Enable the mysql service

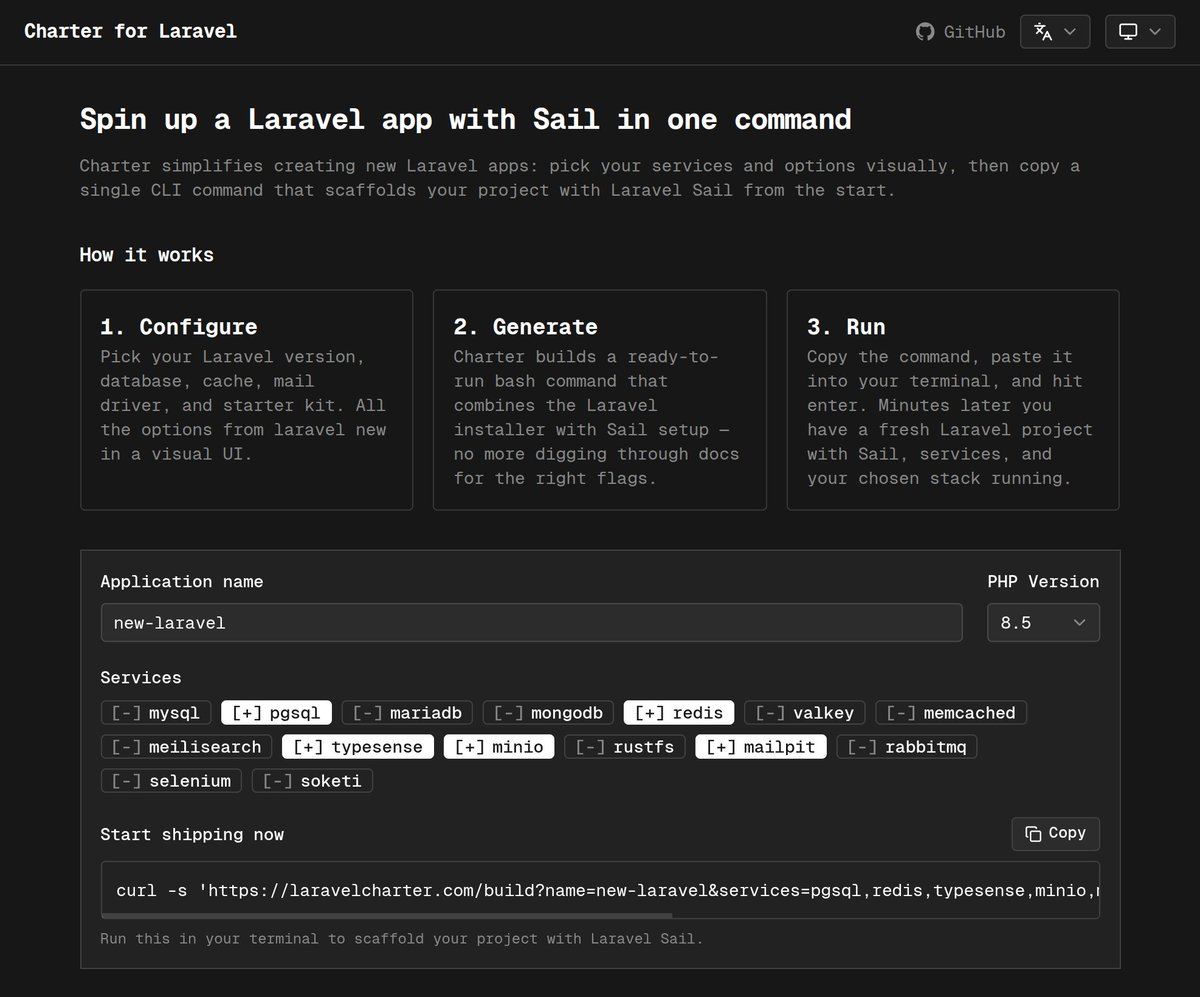156,713
